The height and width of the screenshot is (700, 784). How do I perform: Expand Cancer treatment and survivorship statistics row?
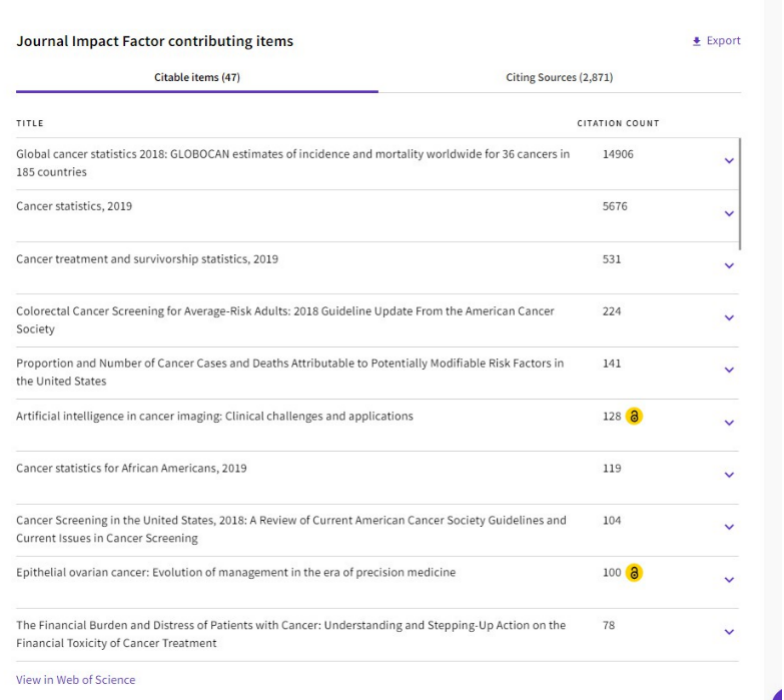pyautogui.click(x=728, y=266)
